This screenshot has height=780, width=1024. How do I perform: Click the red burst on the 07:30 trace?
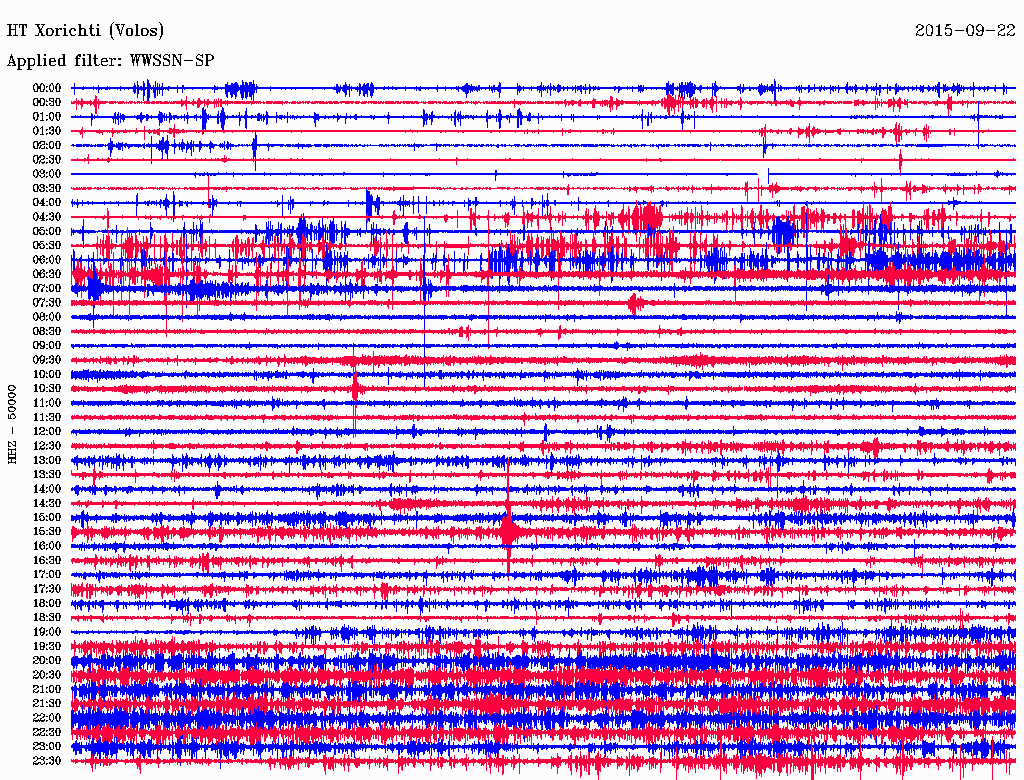pos(635,304)
